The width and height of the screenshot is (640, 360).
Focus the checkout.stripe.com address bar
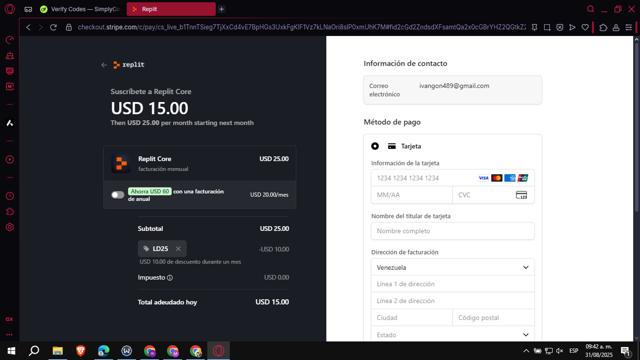(x=301, y=27)
